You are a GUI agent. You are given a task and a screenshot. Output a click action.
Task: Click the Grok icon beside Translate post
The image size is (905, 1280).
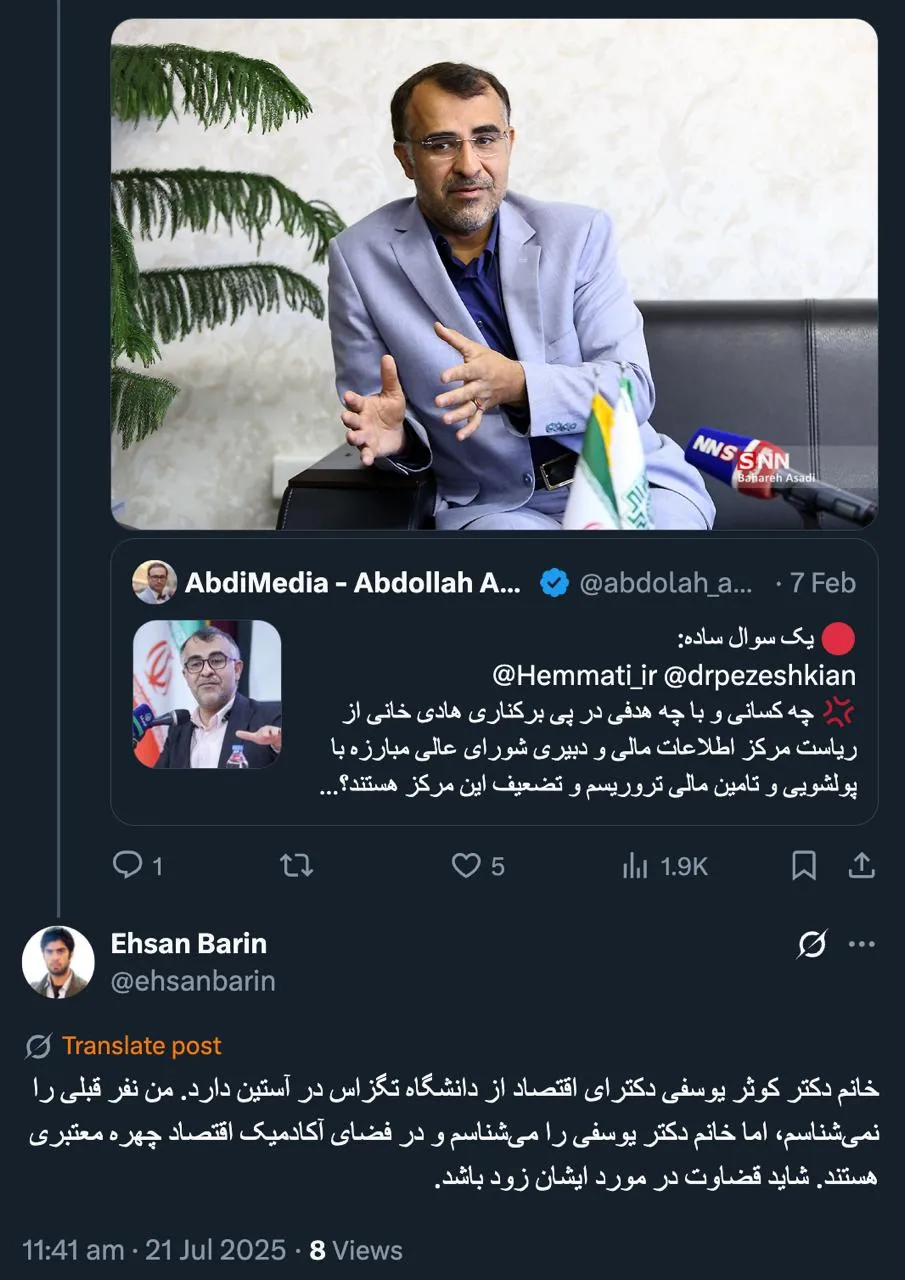pos(39,1046)
